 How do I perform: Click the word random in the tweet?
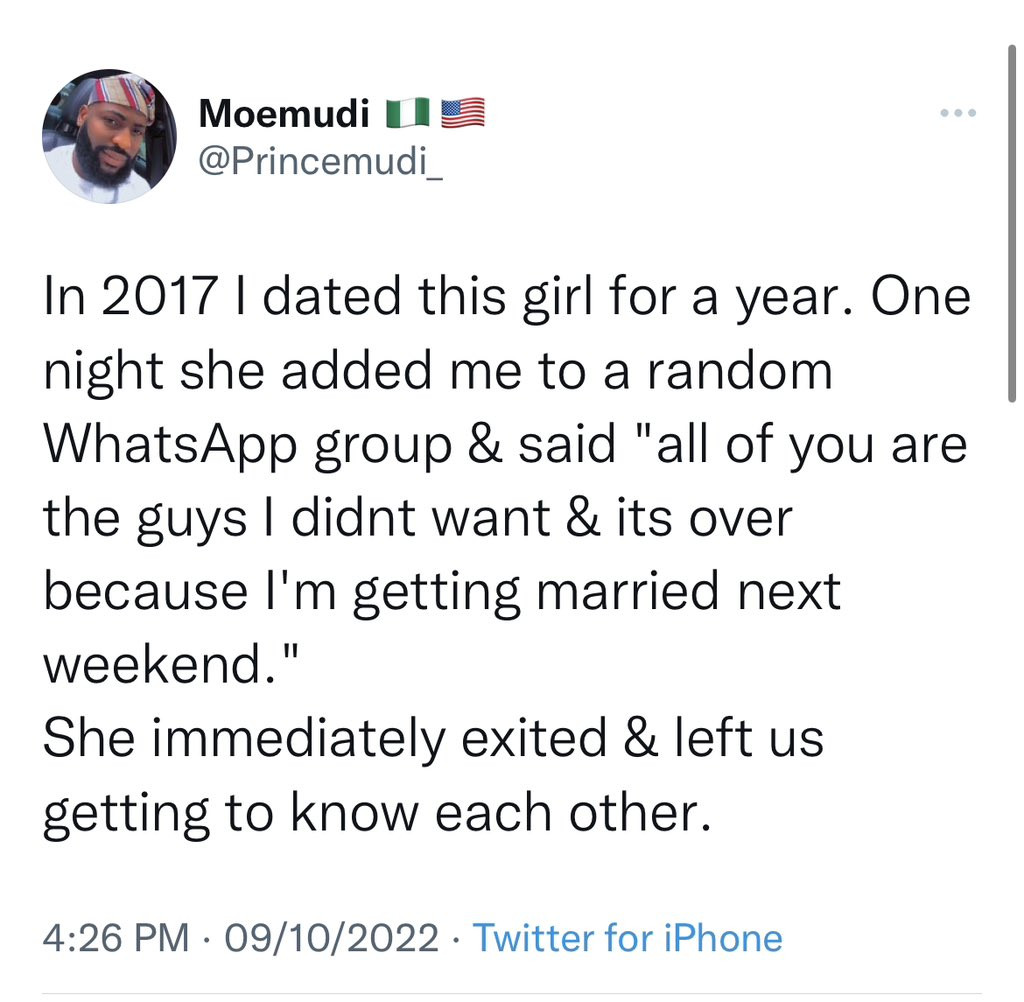click(741, 371)
